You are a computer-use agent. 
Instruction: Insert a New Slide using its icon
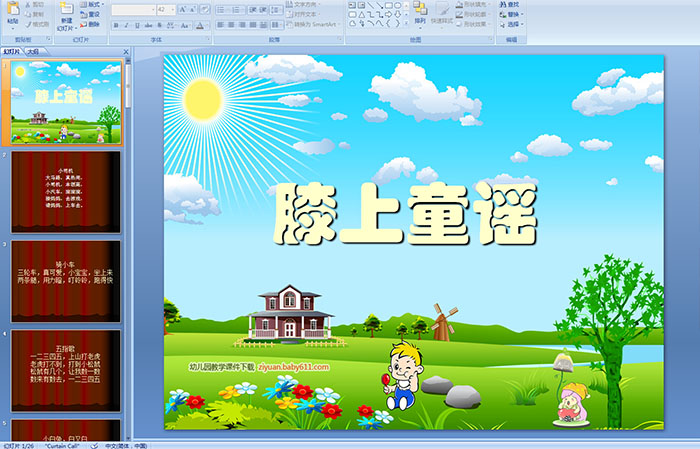click(x=67, y=8)
